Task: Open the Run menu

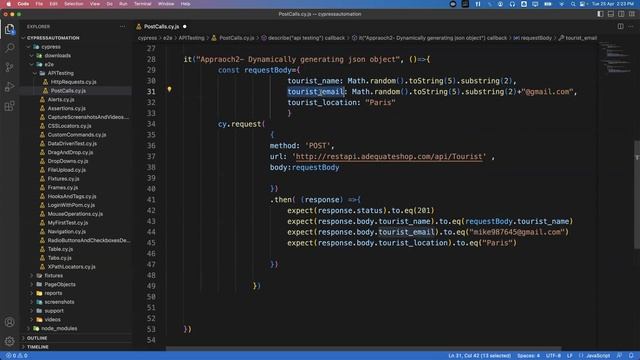Action: [123, 4]
